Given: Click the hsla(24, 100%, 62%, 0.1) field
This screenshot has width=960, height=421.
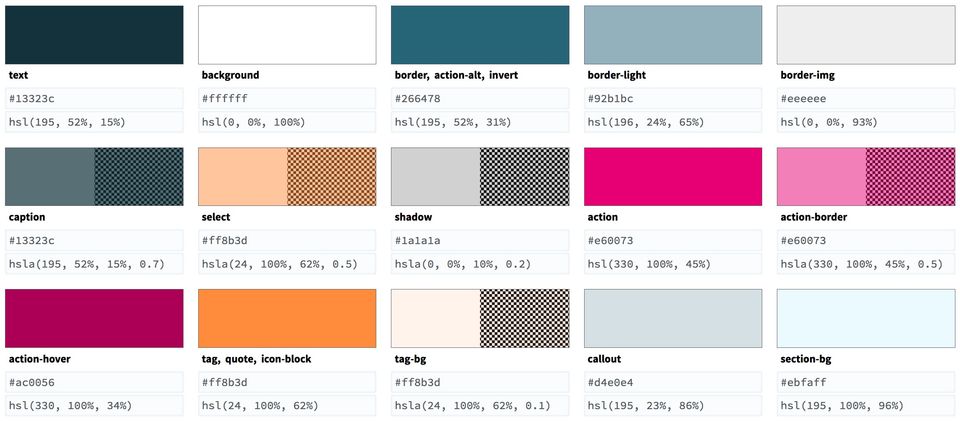Looking at the screenshot, I should [480, 405].
